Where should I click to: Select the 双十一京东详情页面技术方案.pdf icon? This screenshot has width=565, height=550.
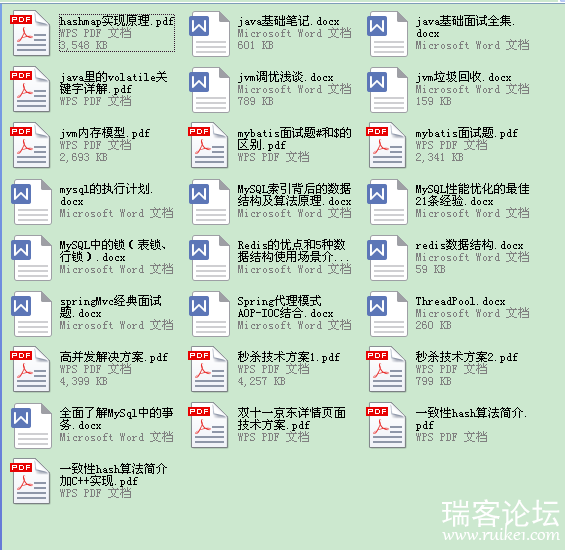click(x=208, y=425)
